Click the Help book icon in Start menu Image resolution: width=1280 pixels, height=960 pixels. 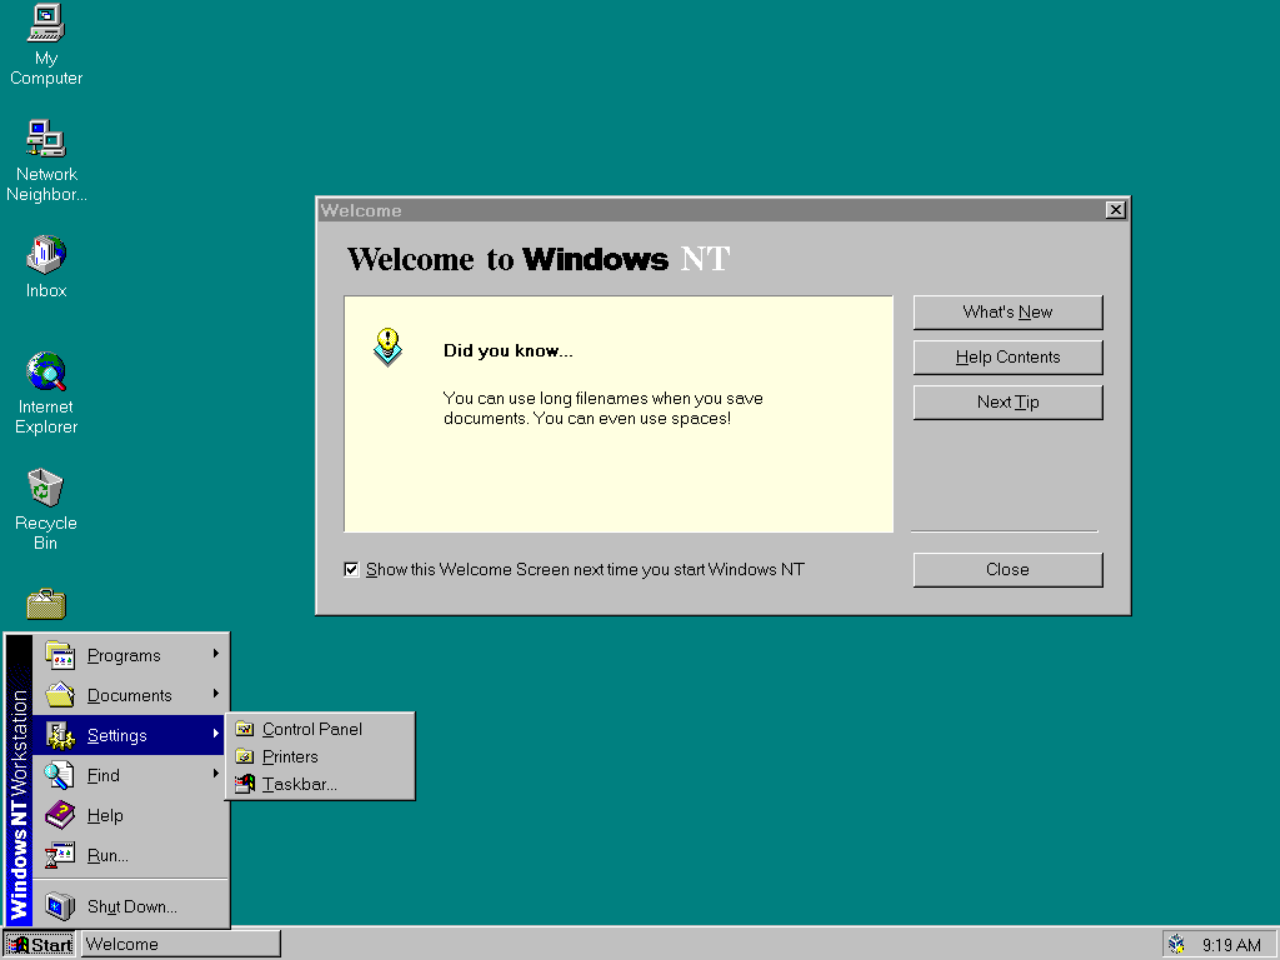tap(60, 815)
